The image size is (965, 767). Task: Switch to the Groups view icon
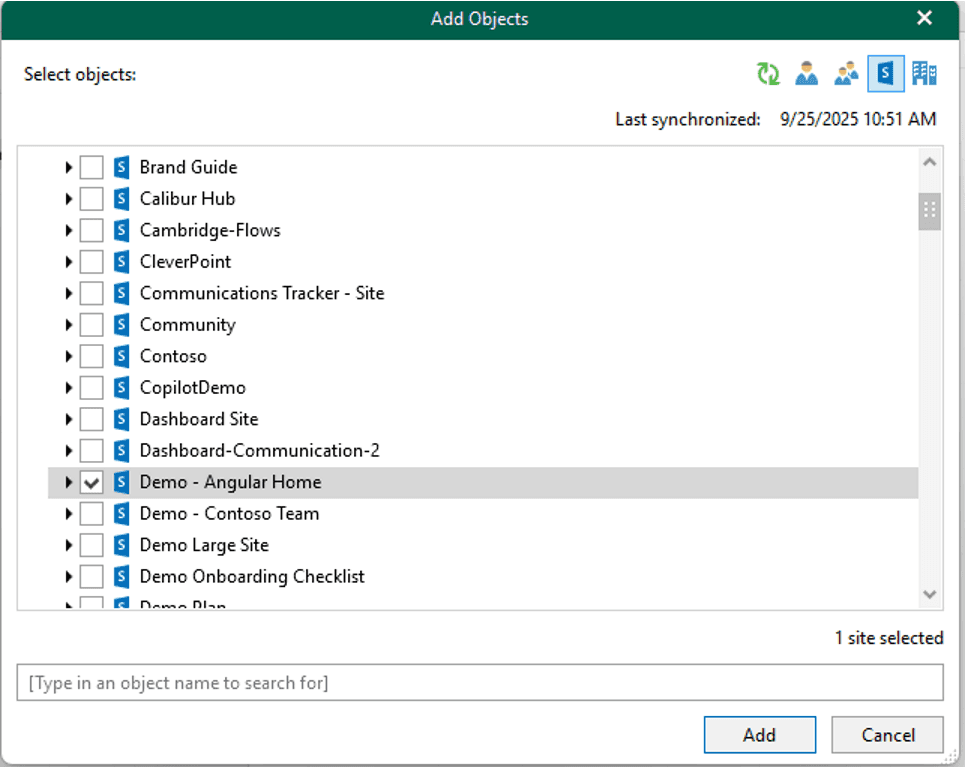point(846,73)
